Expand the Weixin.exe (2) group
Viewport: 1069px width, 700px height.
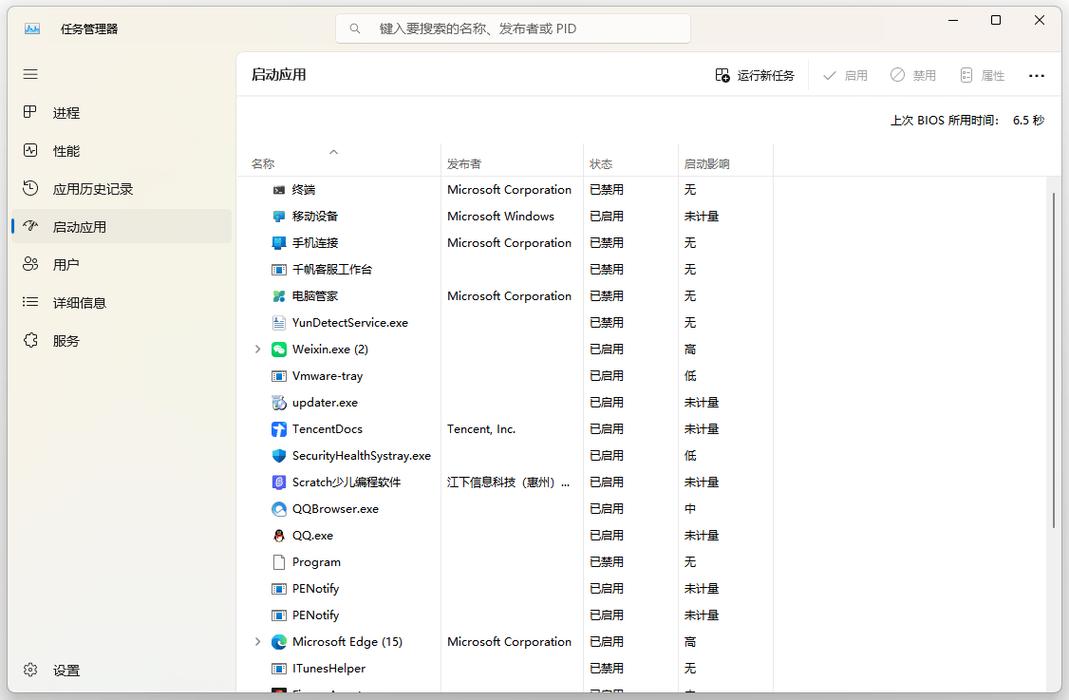[x=258, y=349]
